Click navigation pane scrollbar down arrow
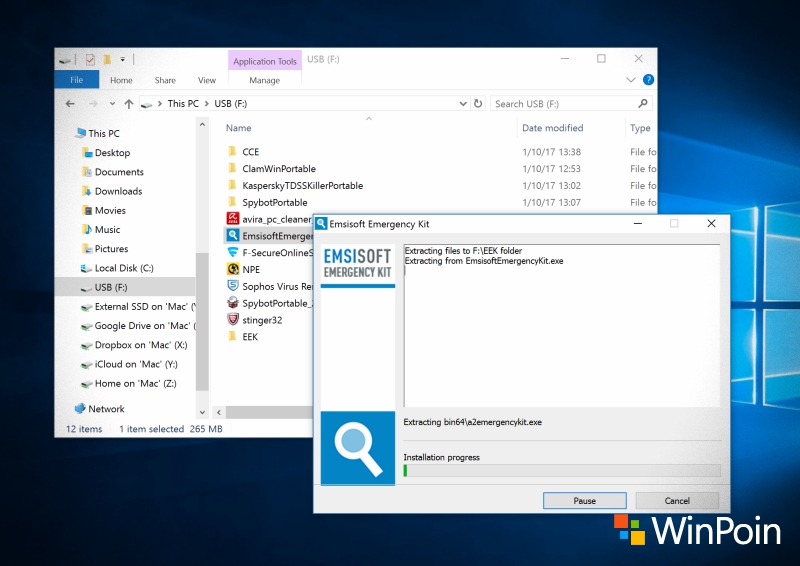This screenshot has height=566, width=800. click(203, 412)
